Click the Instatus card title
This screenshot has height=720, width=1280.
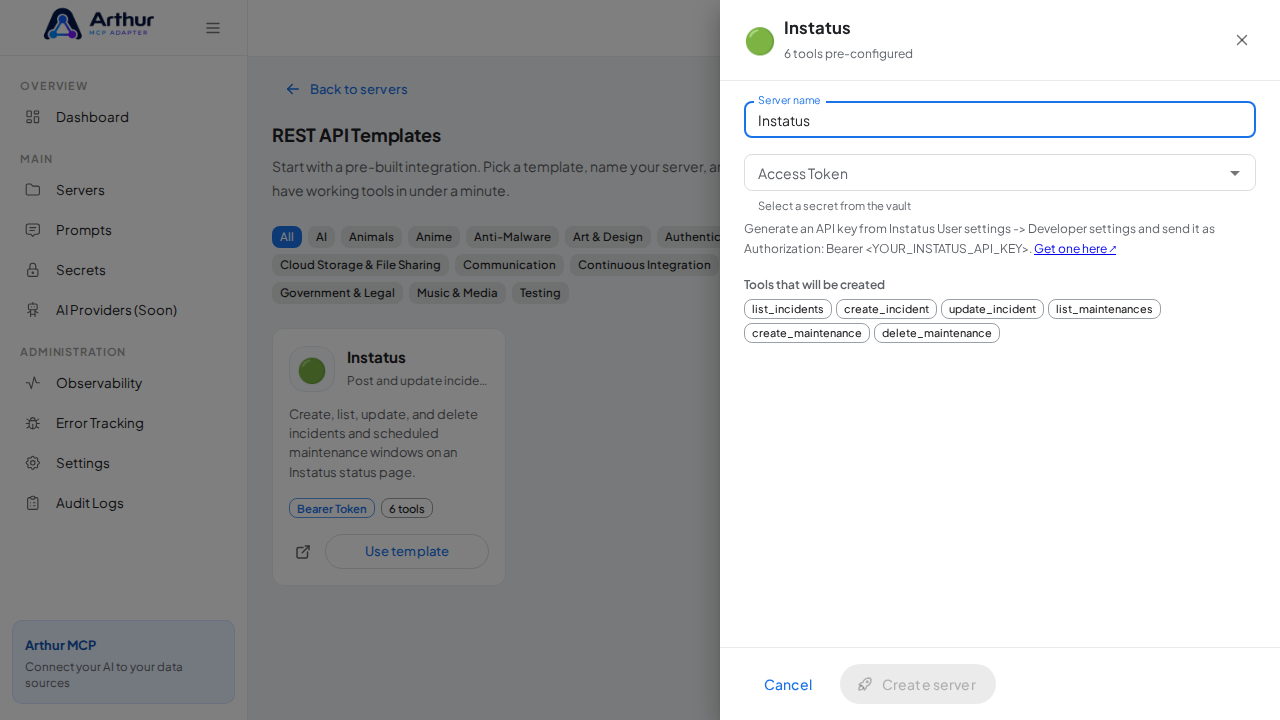(x=376, y=357)
